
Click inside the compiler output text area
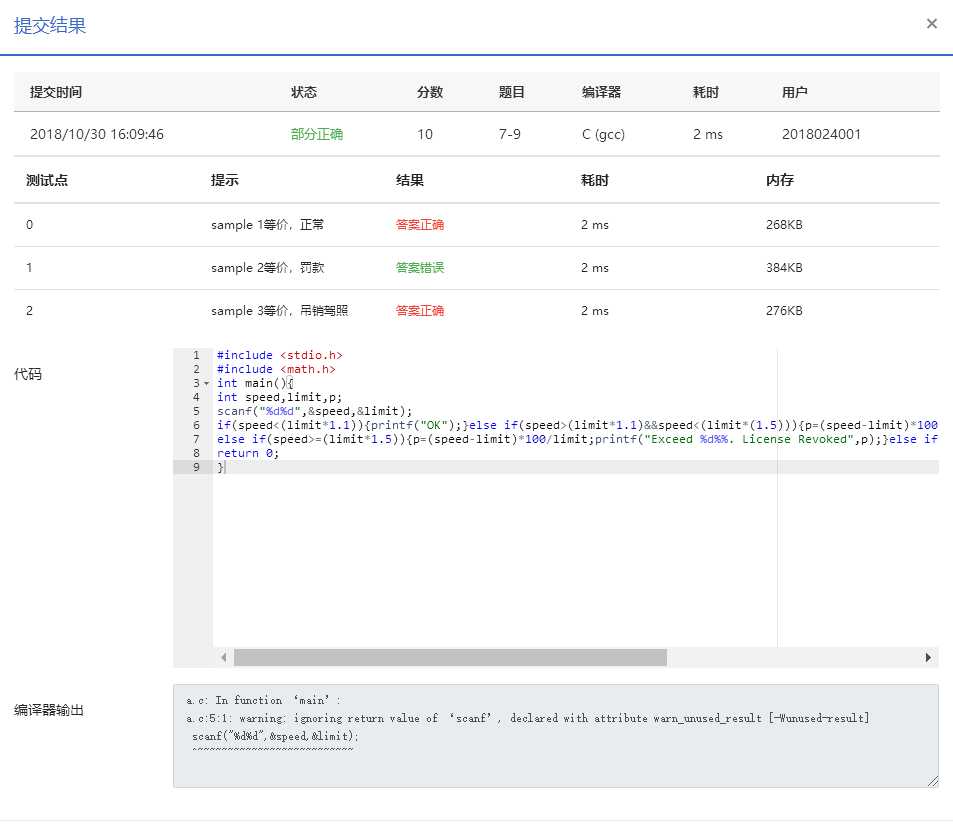(556, 736)
